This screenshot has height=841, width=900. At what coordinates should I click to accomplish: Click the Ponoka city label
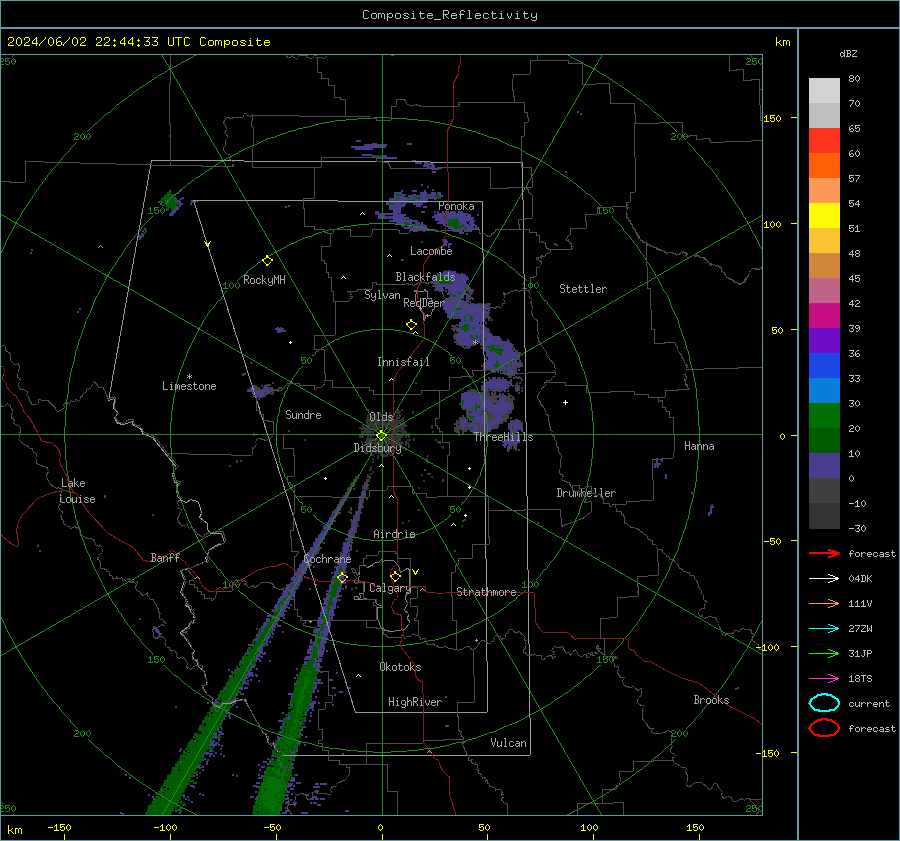(456, 206)
